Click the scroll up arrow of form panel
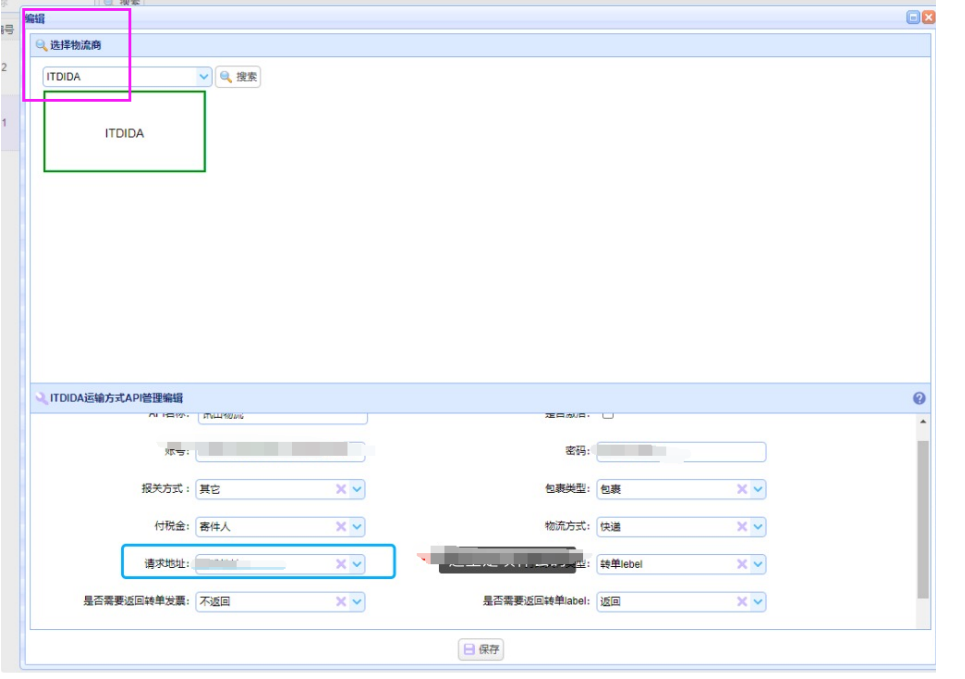Image resolution: width=965 pixels, height=679 pixels. pyautogui.click(x=923, y=422)
